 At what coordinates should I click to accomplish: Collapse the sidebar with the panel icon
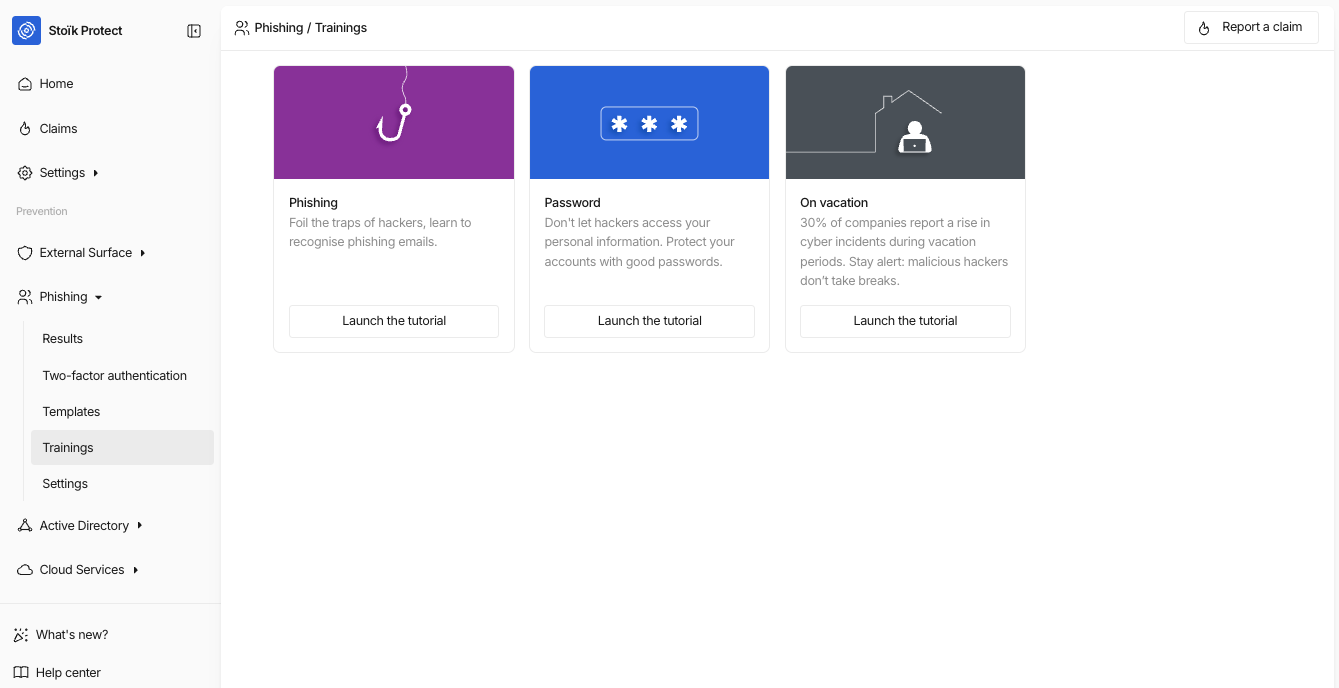point(194,31)
